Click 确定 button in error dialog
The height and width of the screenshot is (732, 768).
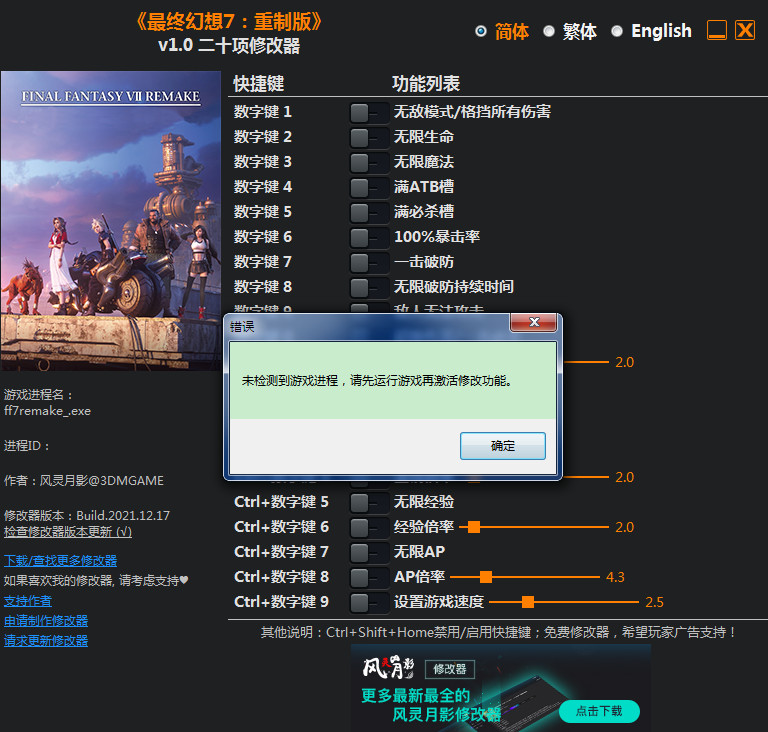pos(503,445)
